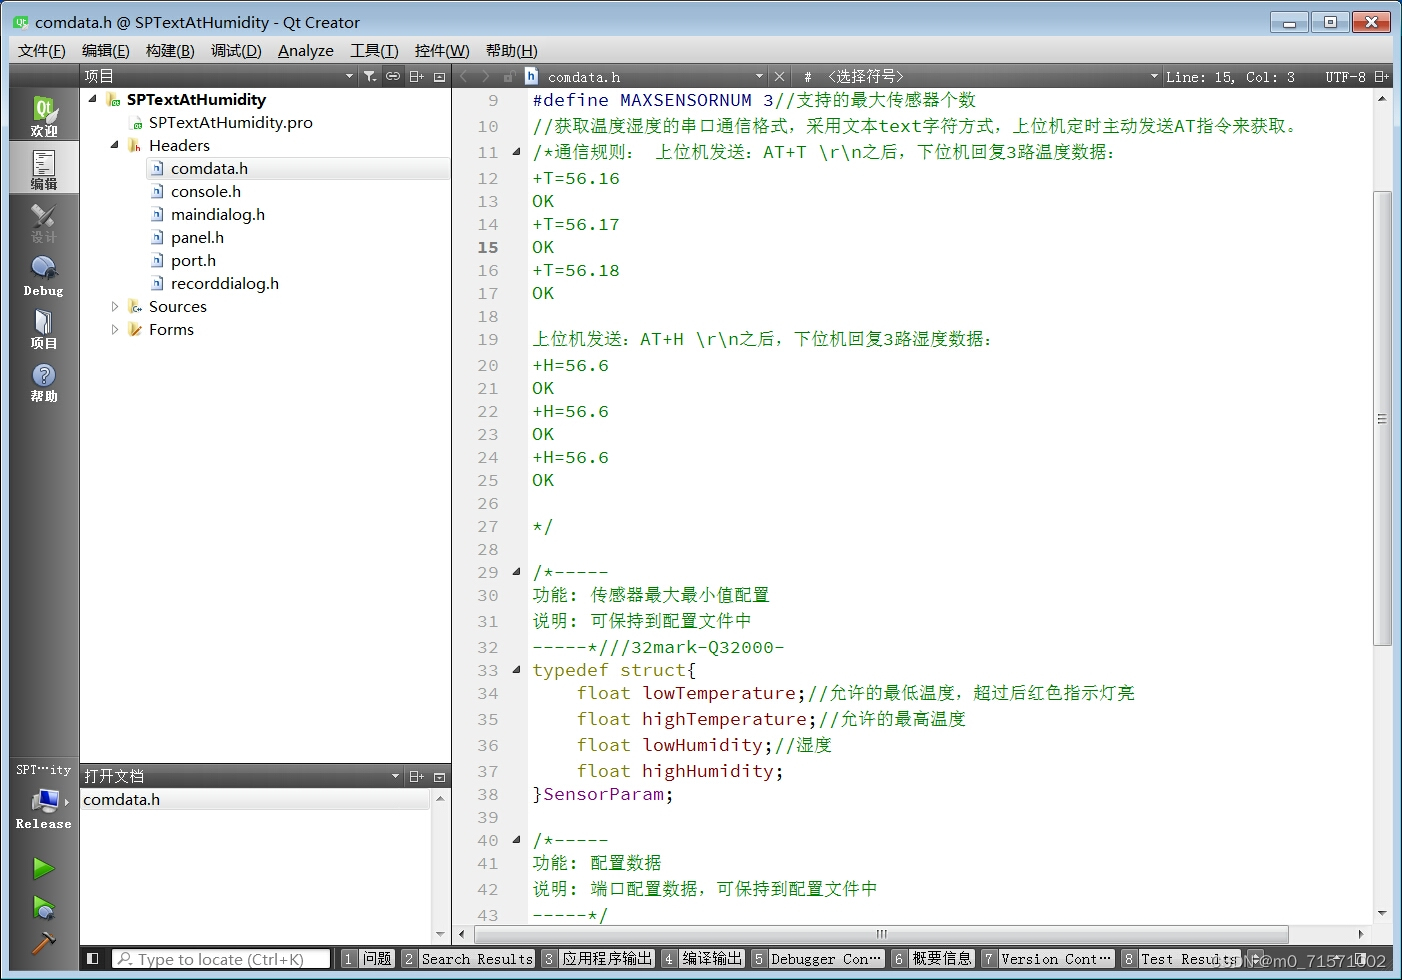Open the Widgets (控件) menu
The image size is (1402, 980).
(442, 50)
